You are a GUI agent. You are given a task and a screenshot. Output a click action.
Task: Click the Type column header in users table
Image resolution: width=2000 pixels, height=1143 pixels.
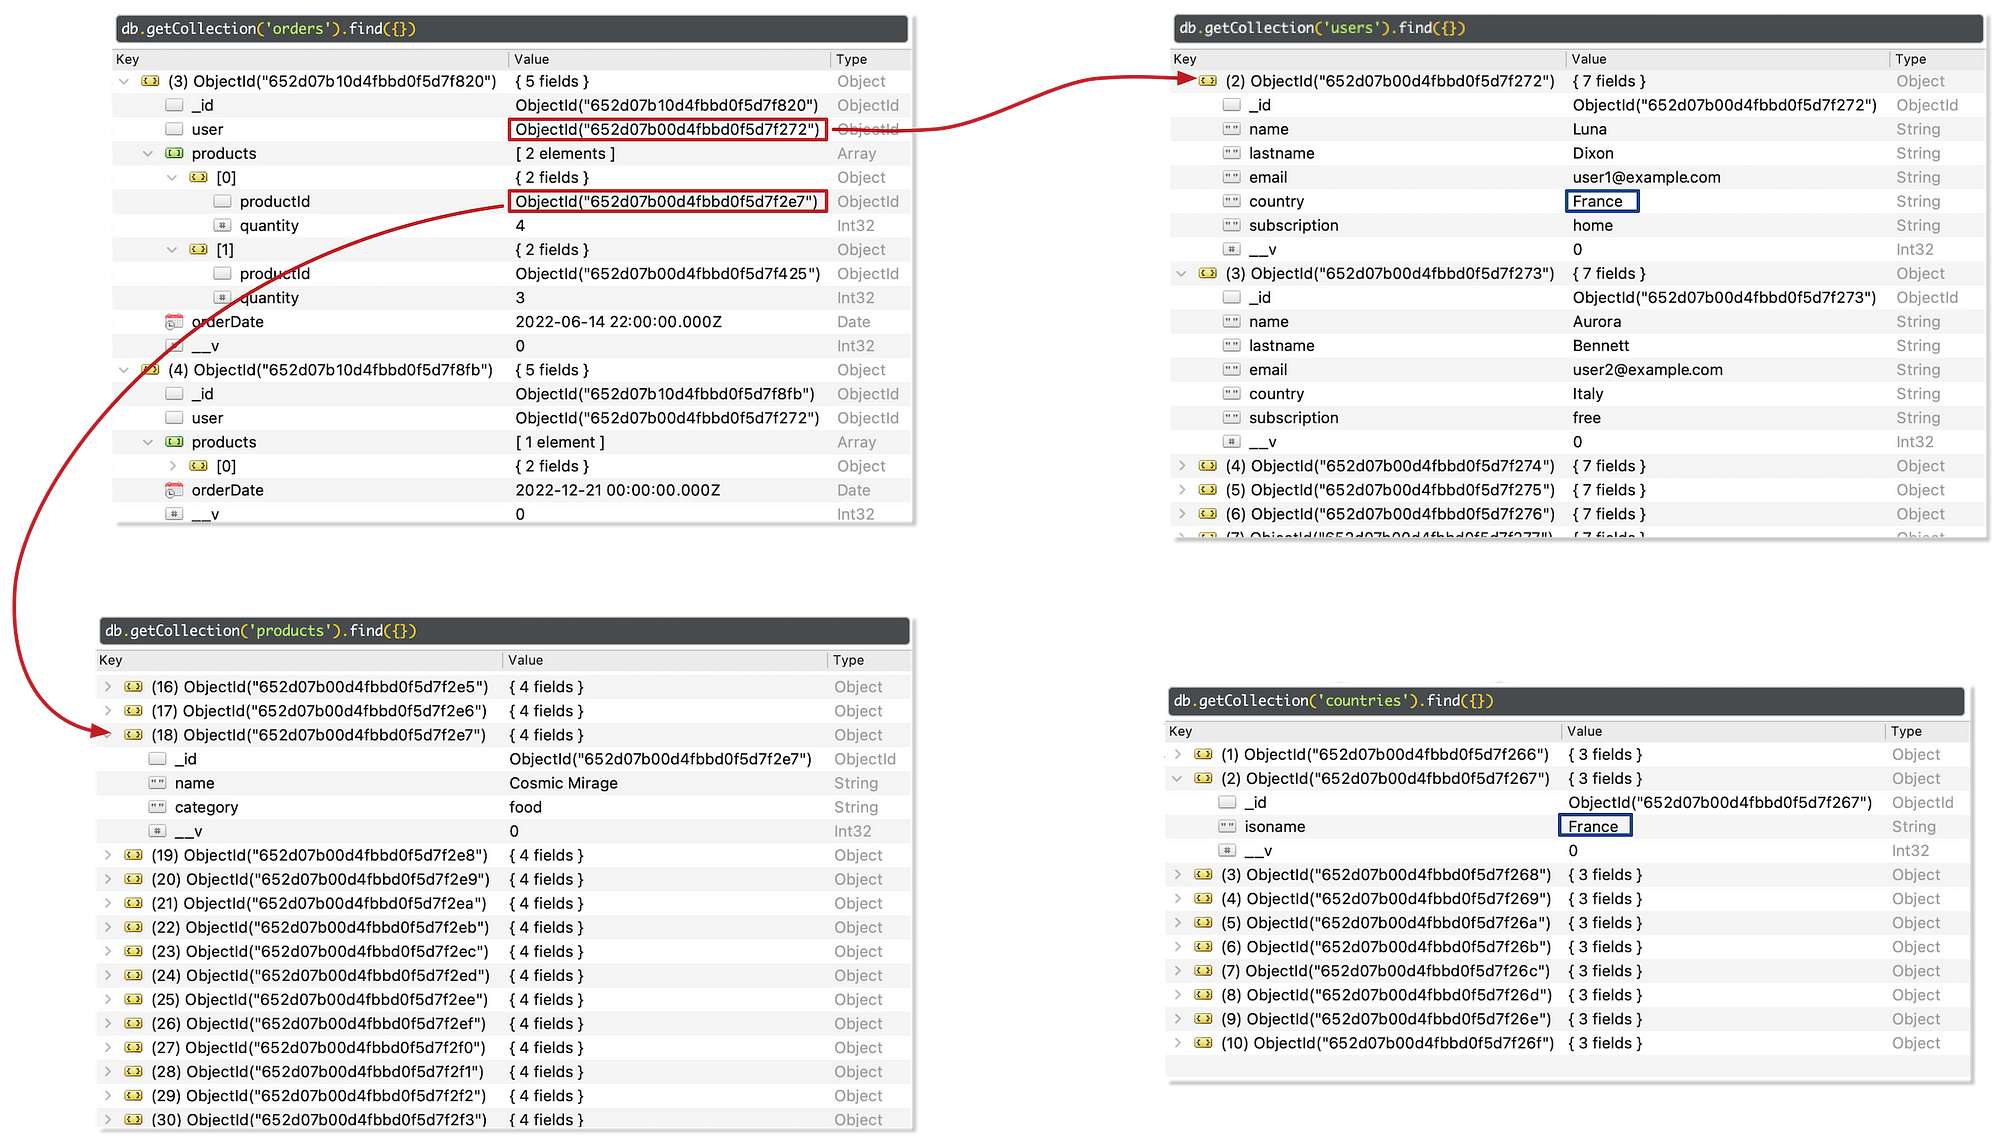tap(1910, 59)
